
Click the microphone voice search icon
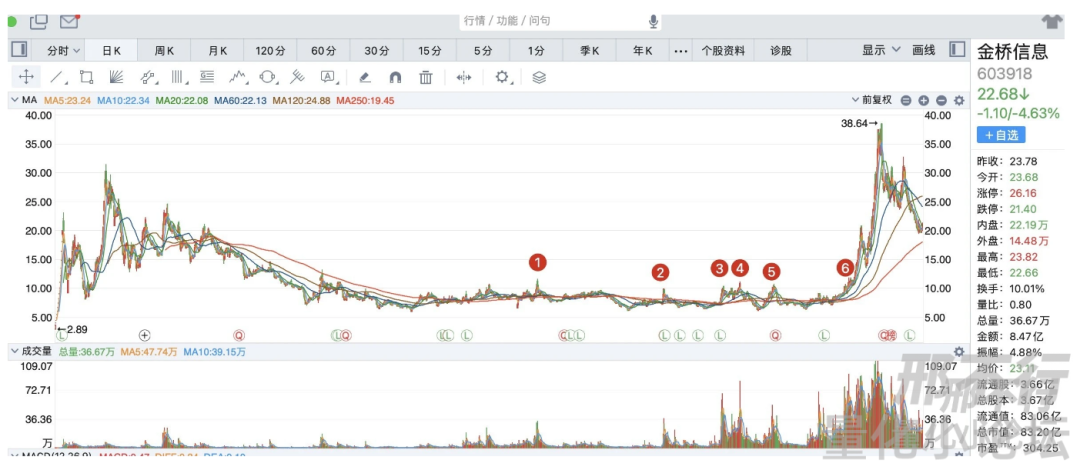653,22
